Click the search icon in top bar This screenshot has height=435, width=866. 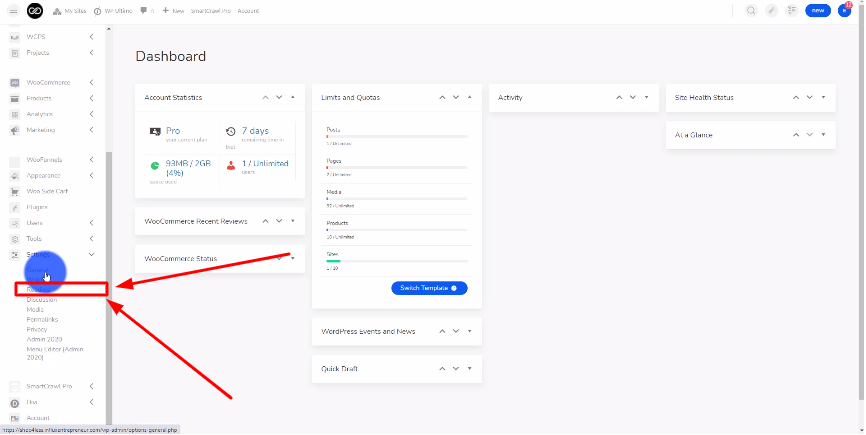click(x=751, y=10)
